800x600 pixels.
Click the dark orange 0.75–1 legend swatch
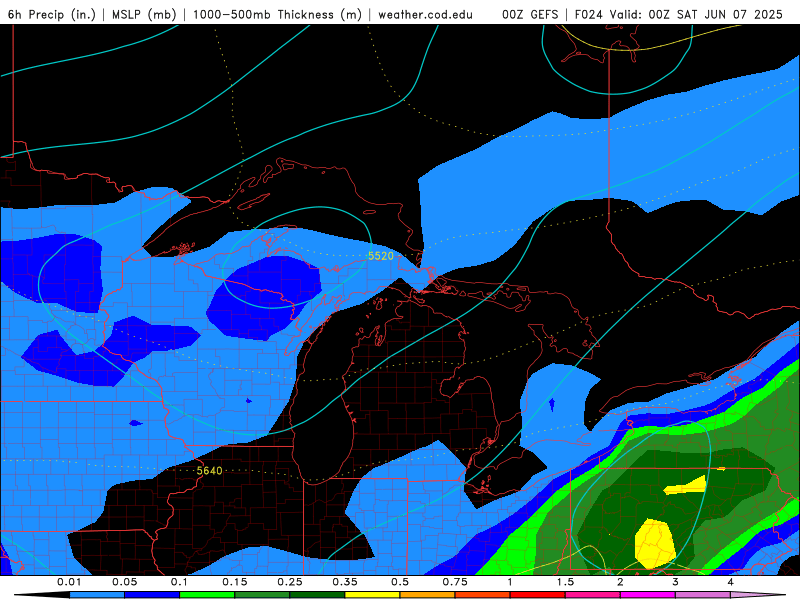483,595
